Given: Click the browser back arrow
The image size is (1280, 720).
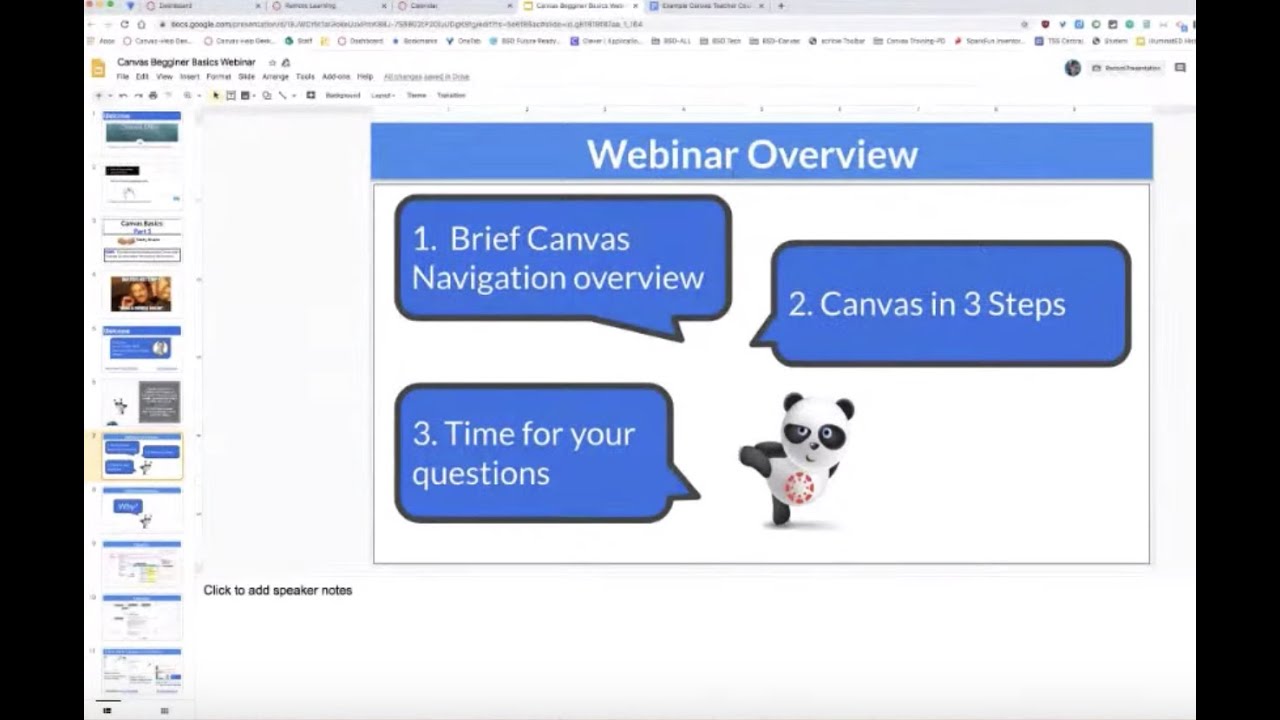Looking at the screenshot, I should tap(92, 24).
